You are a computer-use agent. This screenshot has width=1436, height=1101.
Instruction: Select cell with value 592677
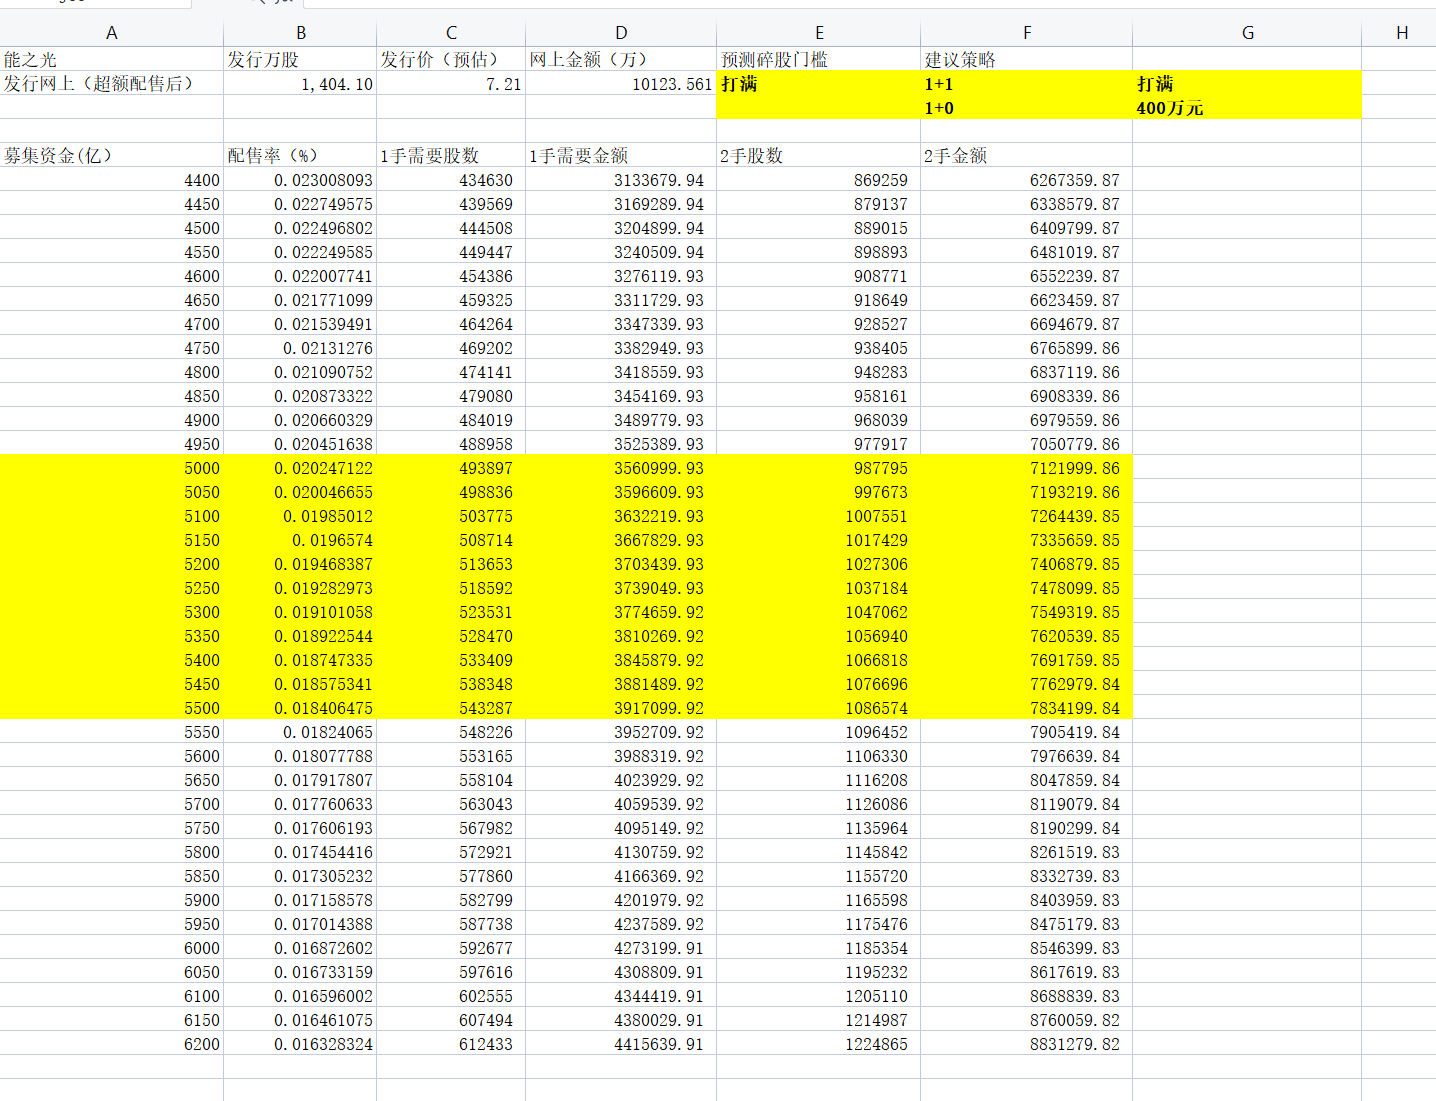[451, 947]
